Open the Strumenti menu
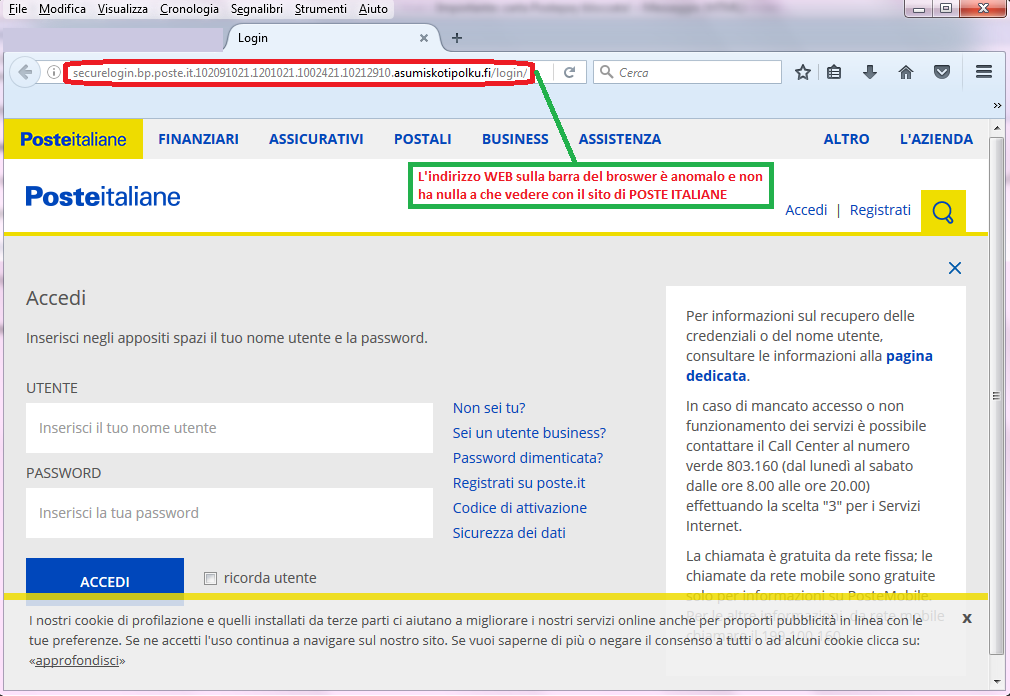The height and width of the screenshot is (696, 1010). tap(321, 9)
